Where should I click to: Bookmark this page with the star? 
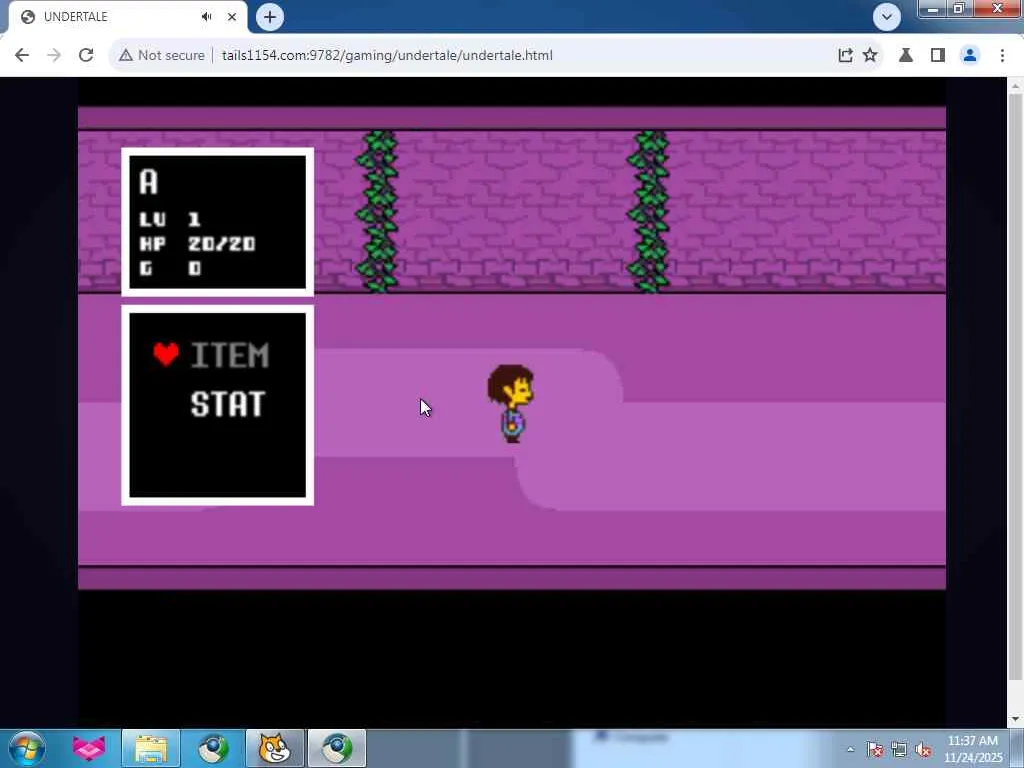tap(870, 56)
